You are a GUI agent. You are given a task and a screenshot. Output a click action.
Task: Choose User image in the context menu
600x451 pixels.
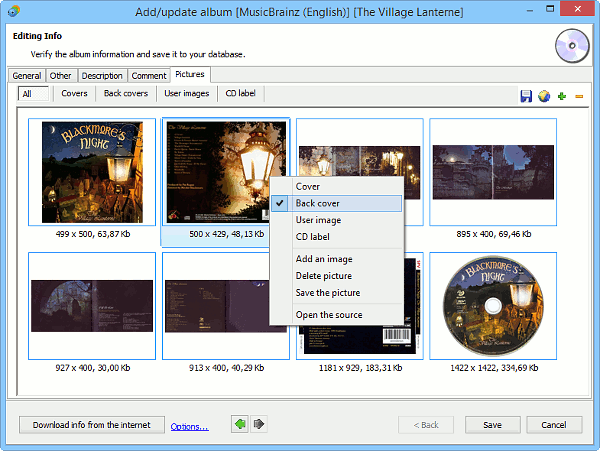pos(337,220)
